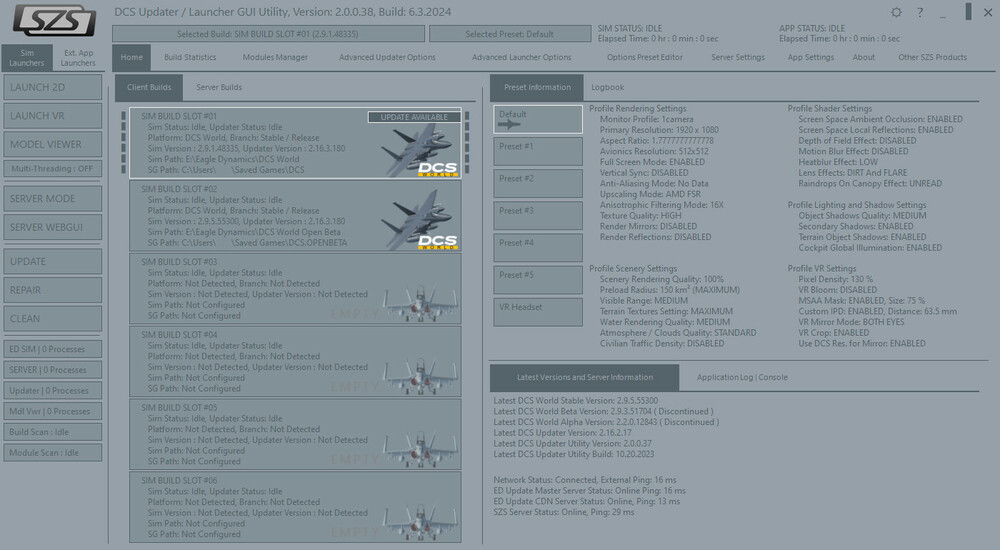This screenshot has height=550, width=1000.
Task: Select the Server Builds tab
Action: coord(219,87)
